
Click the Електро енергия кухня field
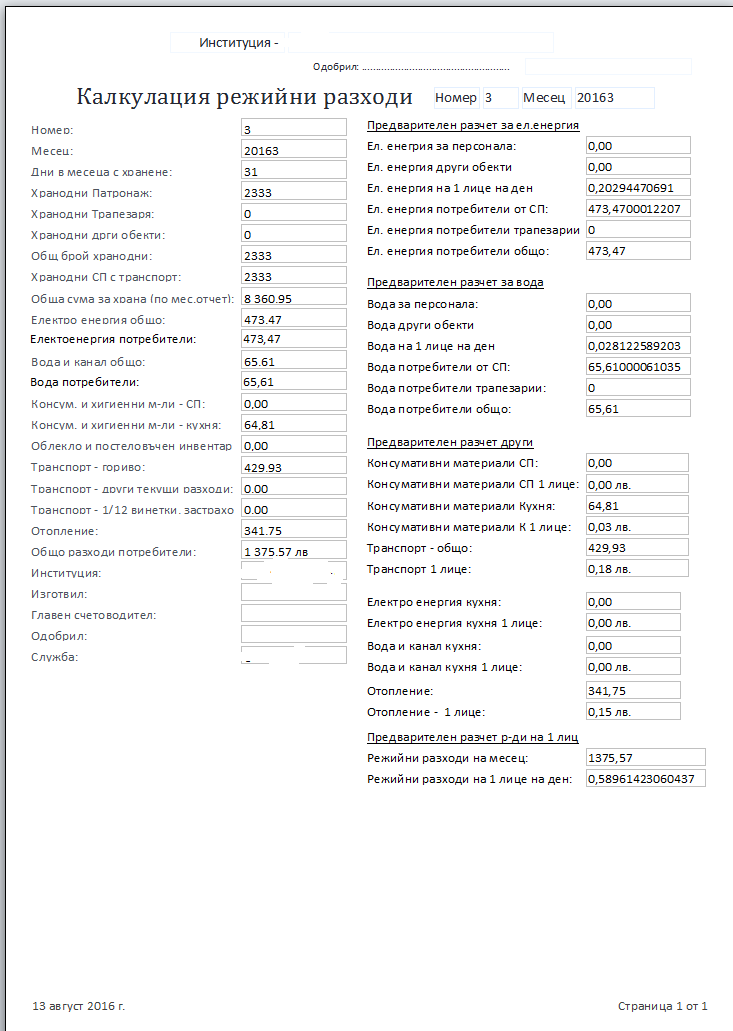(x=634, y=602)
